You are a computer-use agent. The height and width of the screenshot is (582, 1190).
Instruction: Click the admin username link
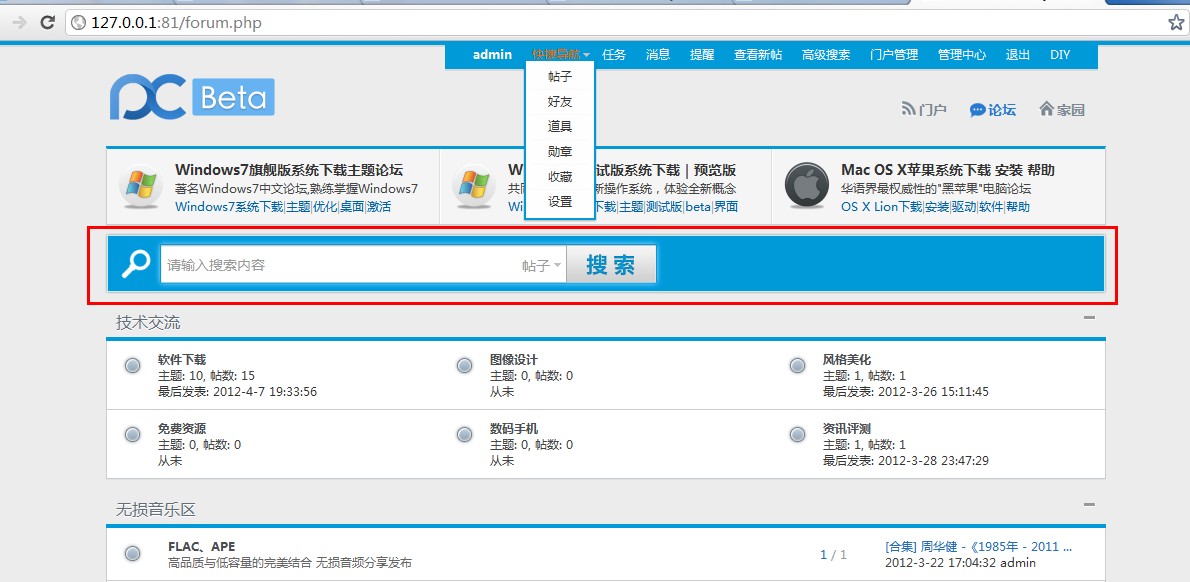point(493,55)
